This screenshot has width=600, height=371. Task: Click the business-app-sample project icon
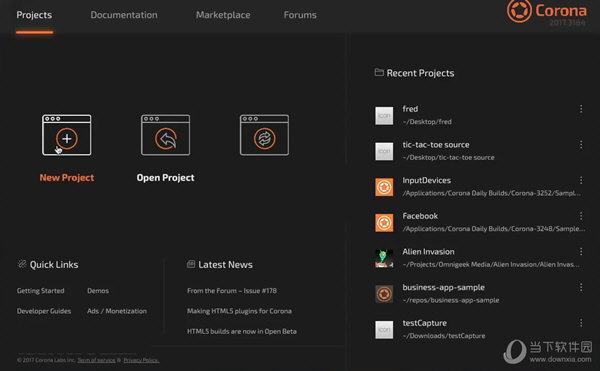tap(384, 294)
